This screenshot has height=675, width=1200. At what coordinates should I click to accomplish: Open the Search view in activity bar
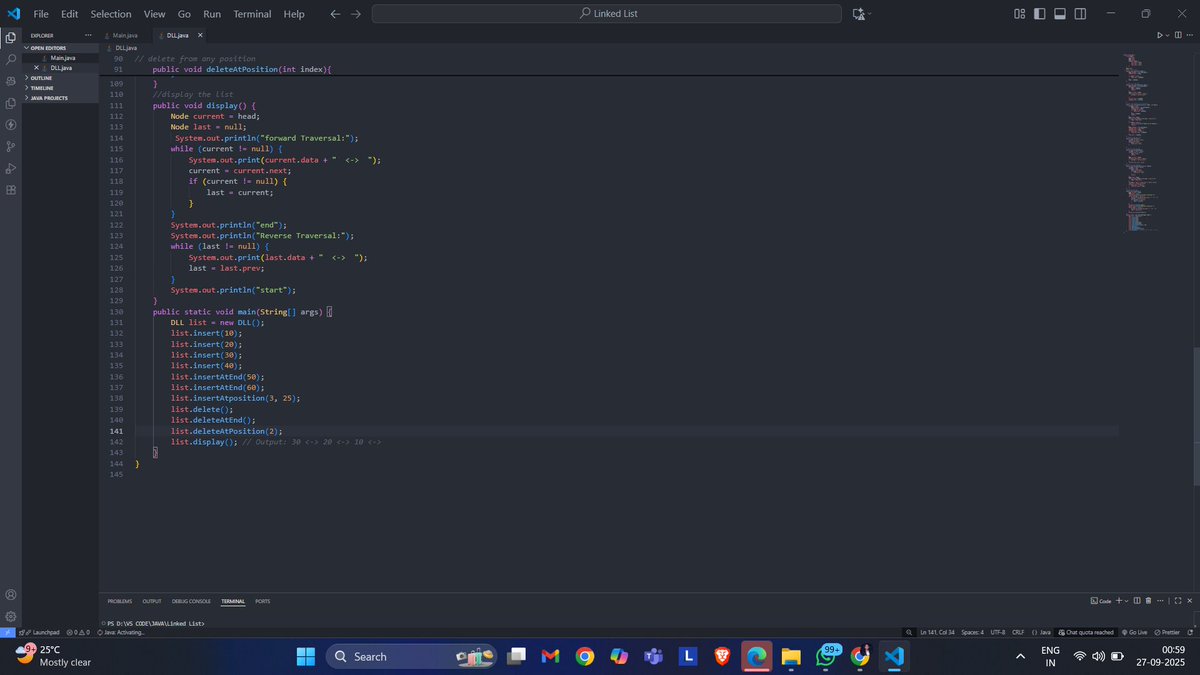[11, 59]
